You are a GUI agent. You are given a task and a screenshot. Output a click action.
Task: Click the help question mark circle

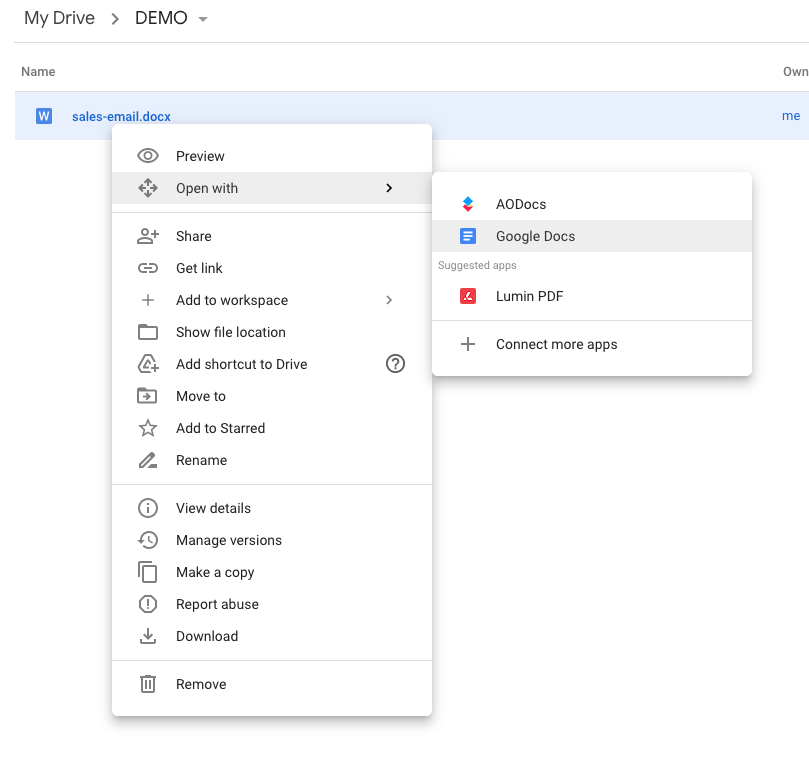tap(395, 364)
